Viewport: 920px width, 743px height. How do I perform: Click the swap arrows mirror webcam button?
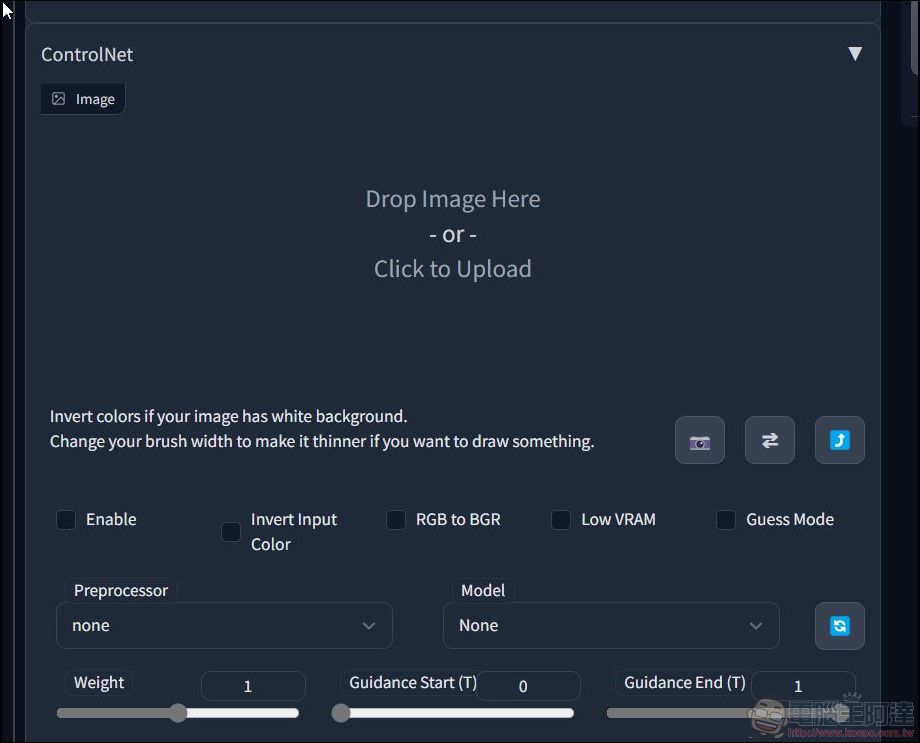770,440
